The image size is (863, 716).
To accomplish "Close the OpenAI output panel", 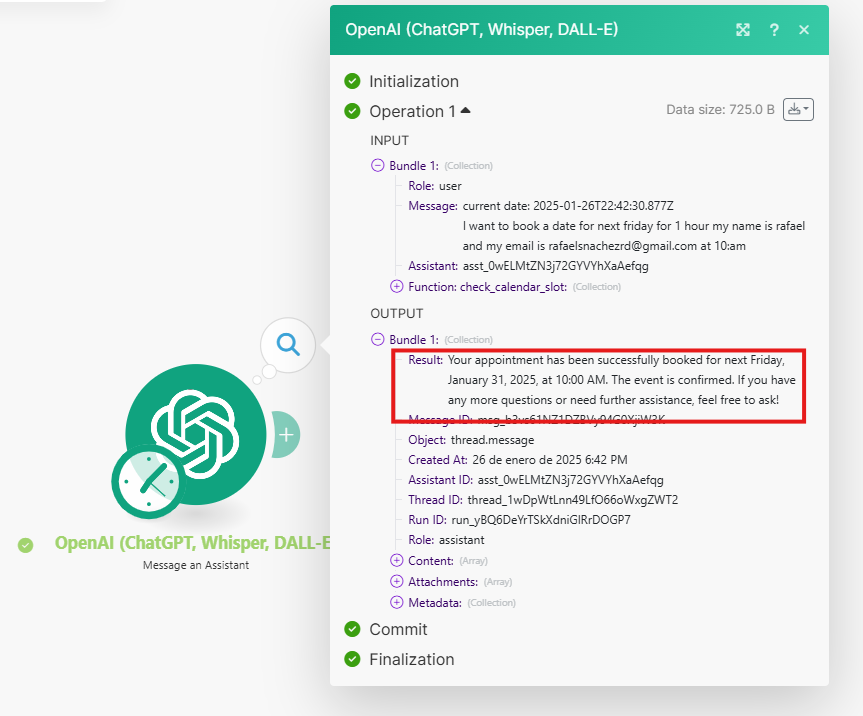I will (804, 30).
